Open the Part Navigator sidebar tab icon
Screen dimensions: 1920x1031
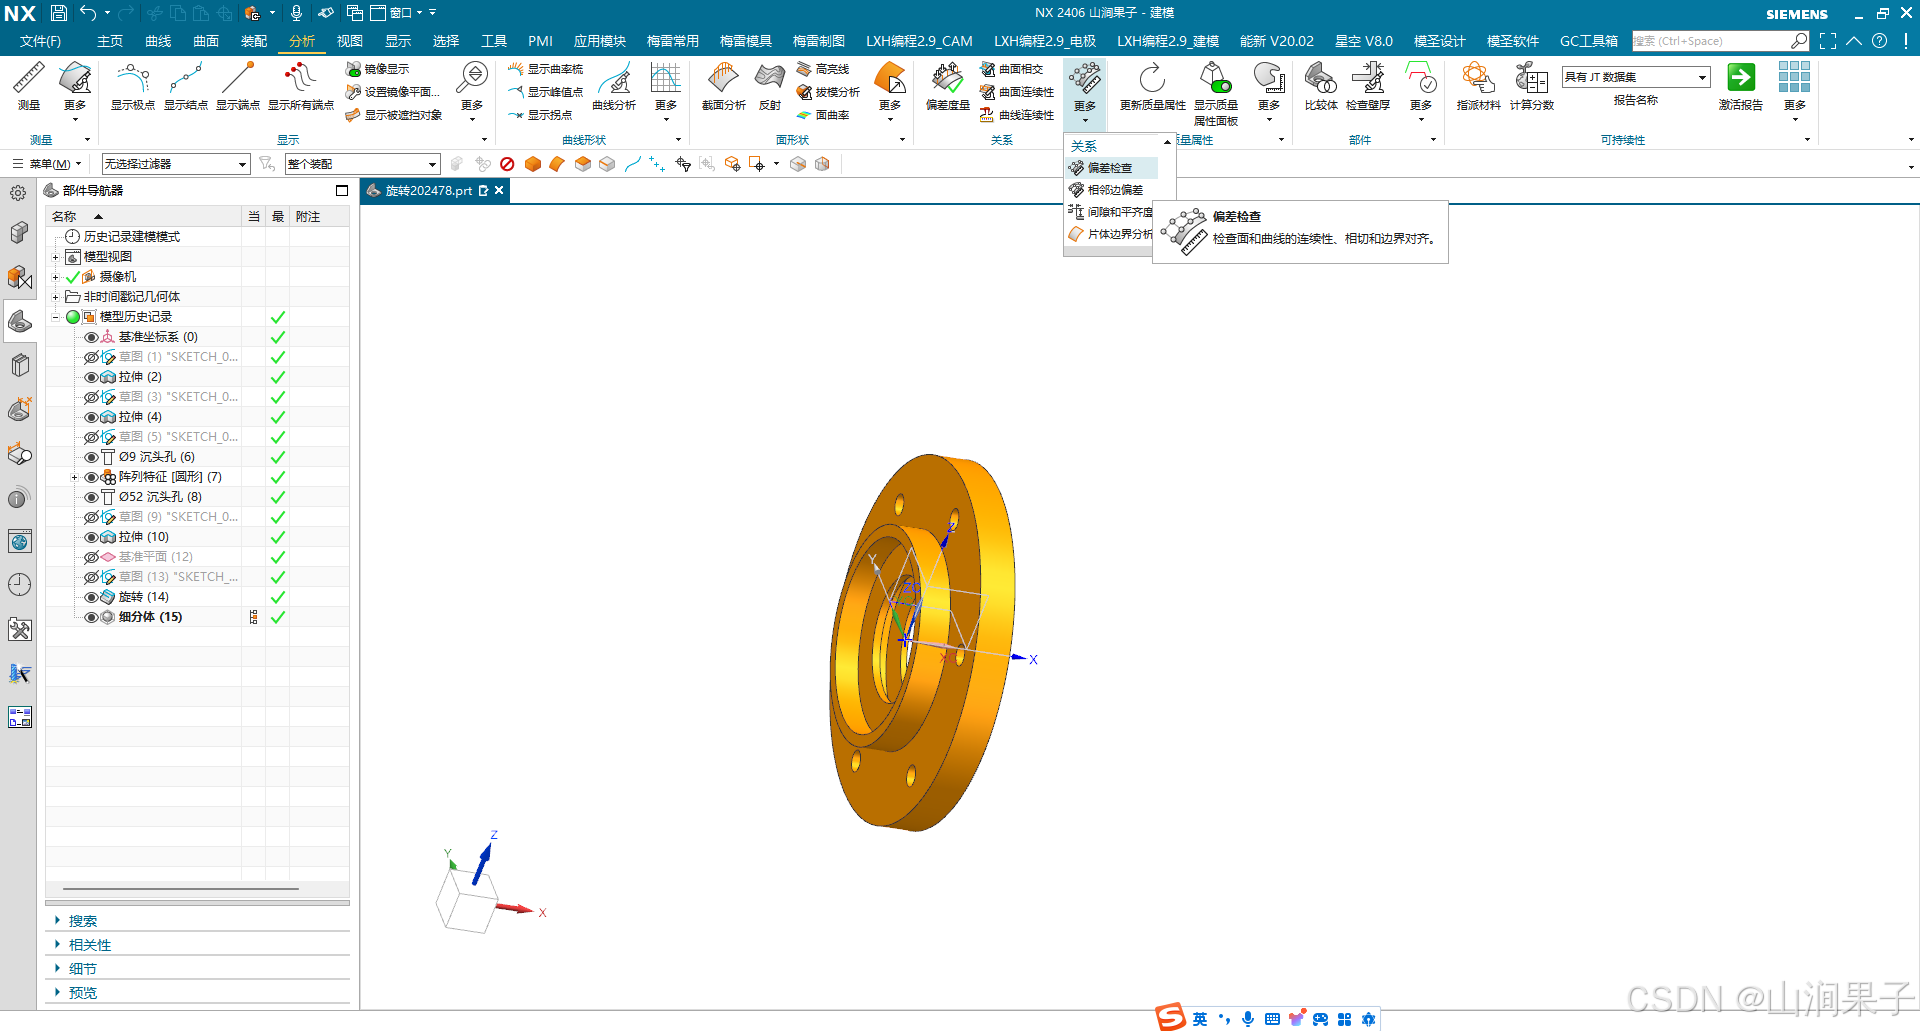pyautogui.click(x=20, y=321)
